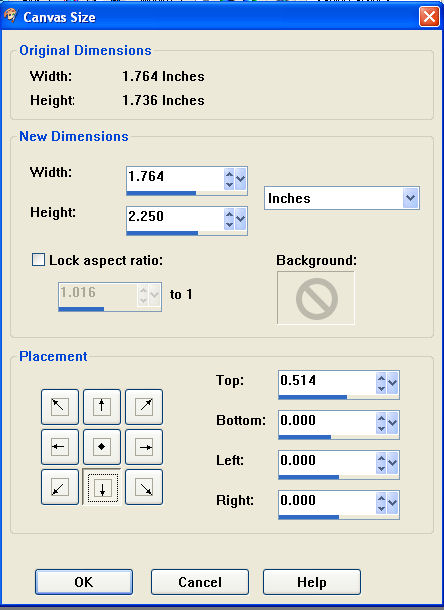This screenshot has width=444, height=610.
Task: Select bottom-left placement arrow icon
Action: tap(60, 487)
